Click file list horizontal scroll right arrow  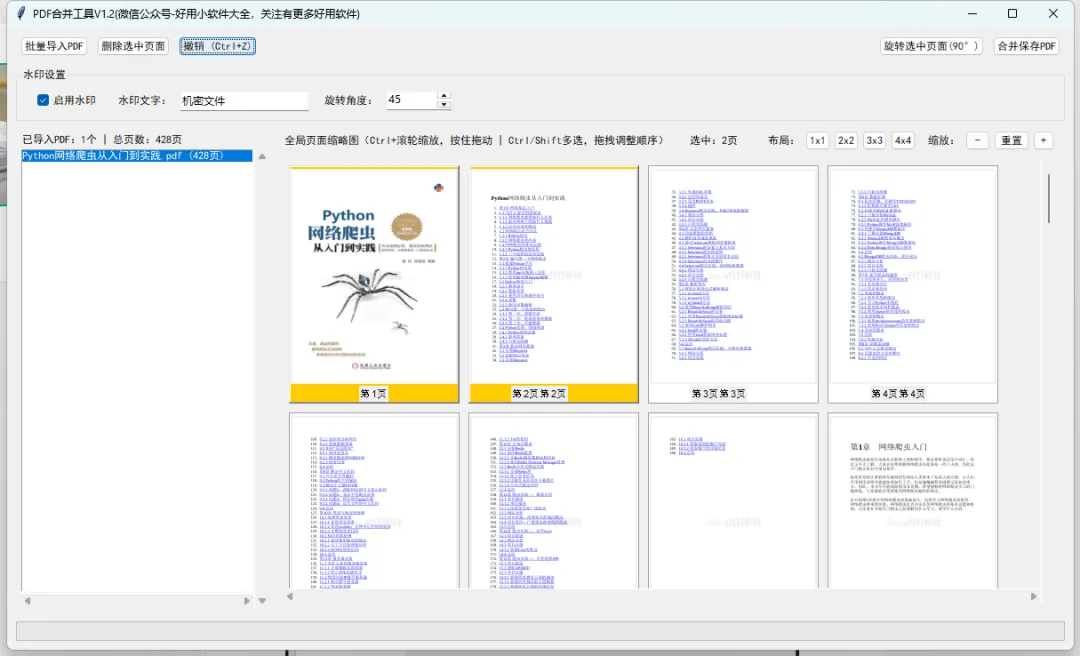247,601
